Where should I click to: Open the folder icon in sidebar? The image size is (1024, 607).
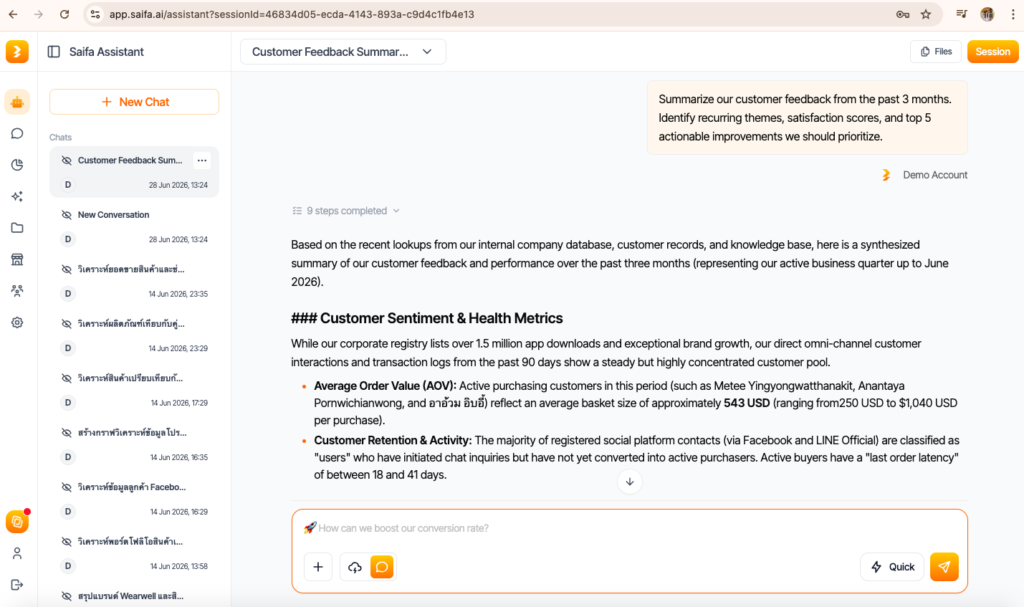point(17,228)
